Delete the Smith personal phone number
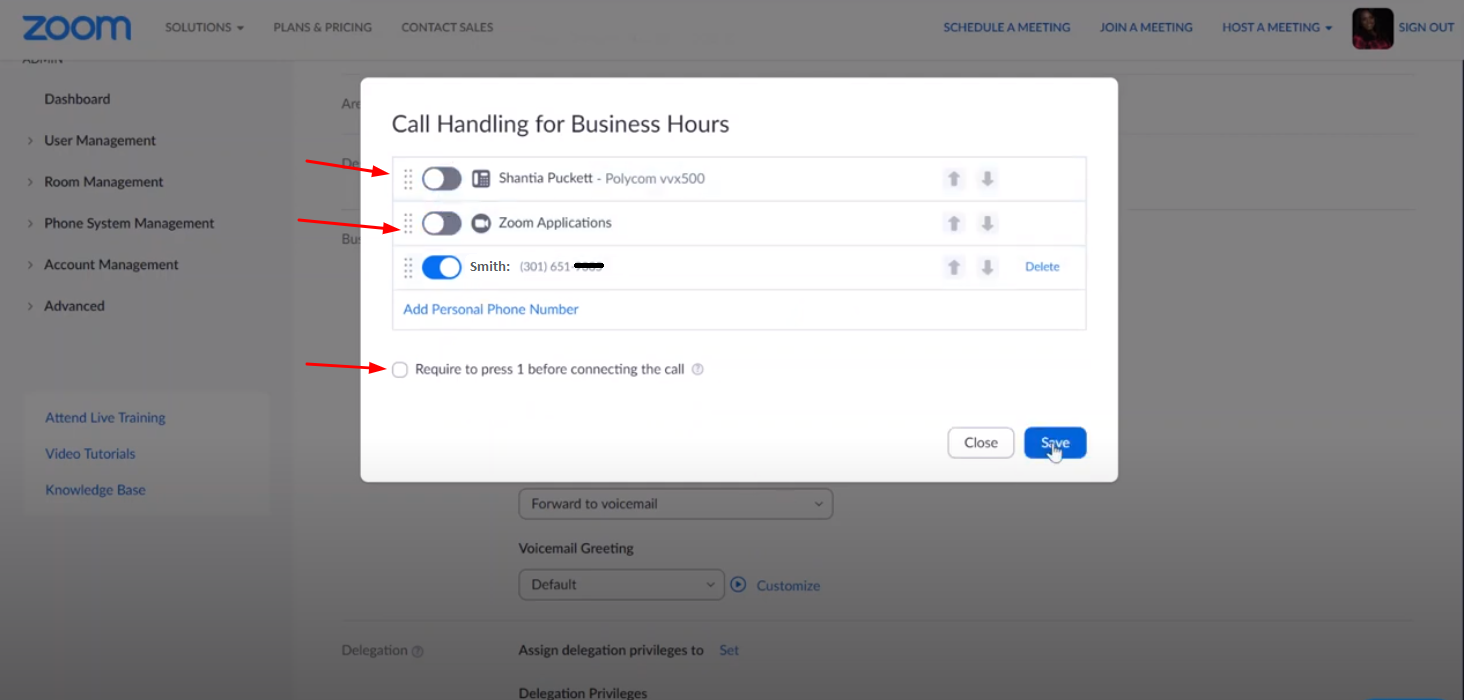 pos(1042,267)
